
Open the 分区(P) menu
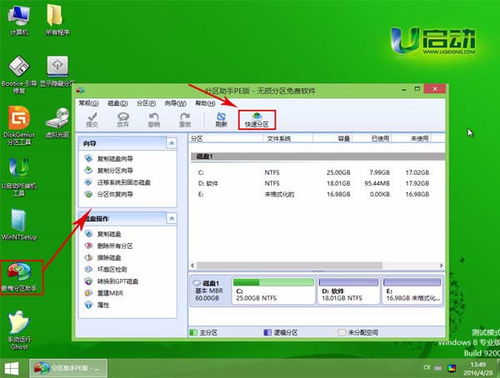pyautogui.click(x=146, y=103)
